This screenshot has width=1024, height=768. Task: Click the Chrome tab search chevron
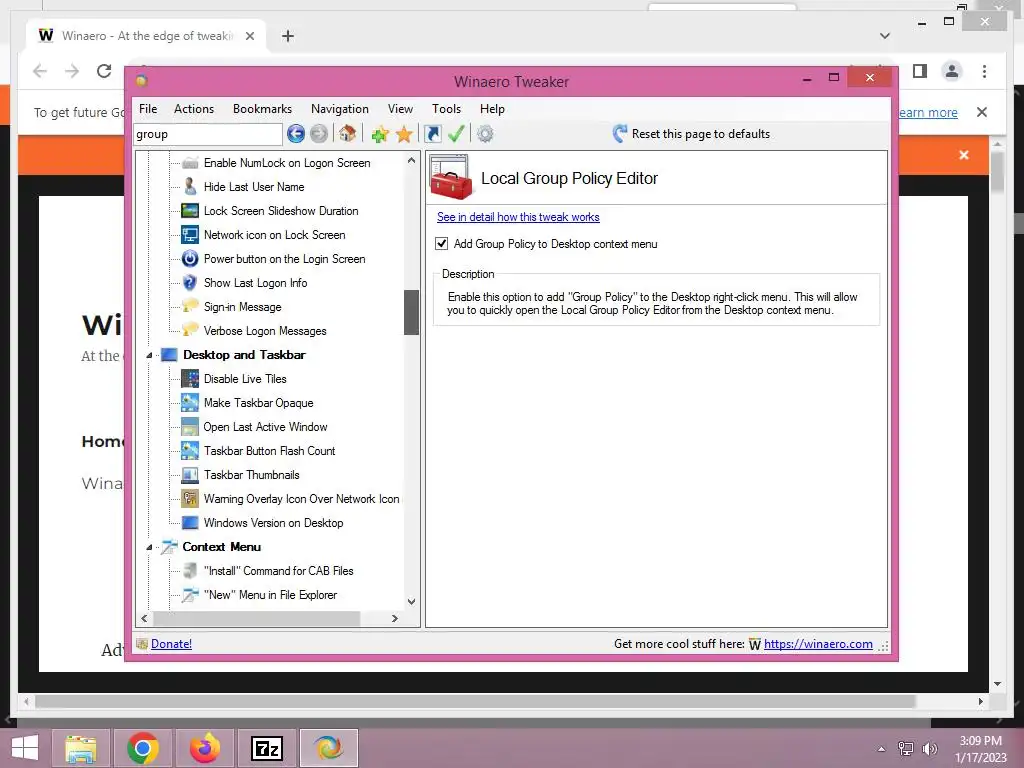[x=885, y=36]
